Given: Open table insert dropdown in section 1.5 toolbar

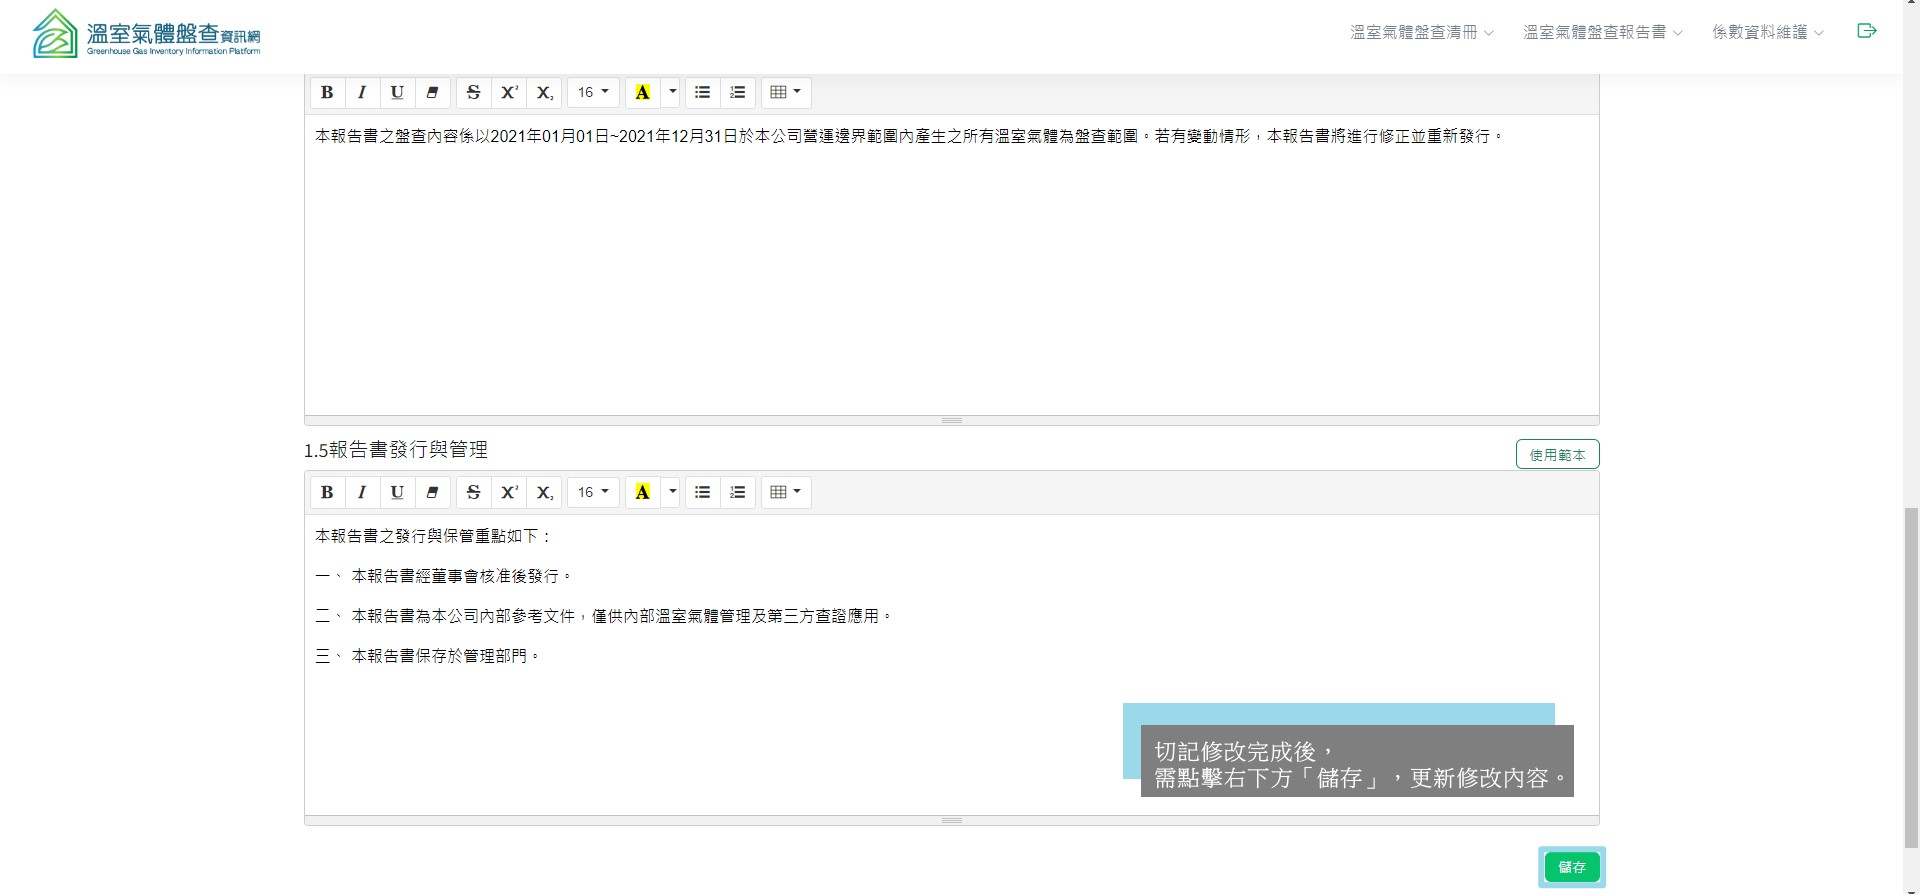Looking at the screenshot, I should pos(786,492).
